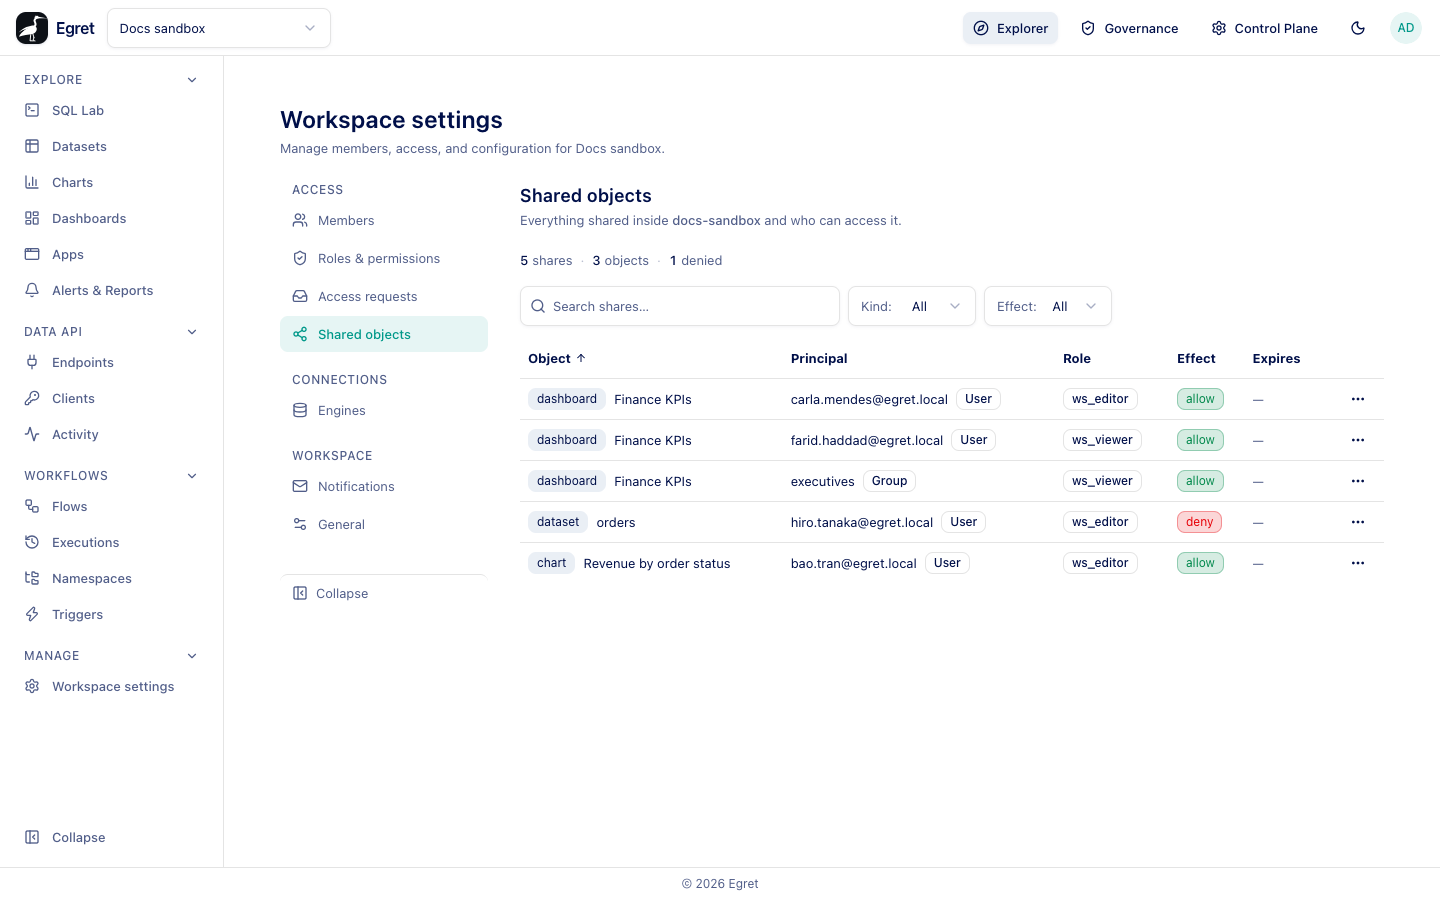The height and width of the screenshot is (900, 1440).
Task: Switch to Control Plane tab
Action: click(1264, 28)
